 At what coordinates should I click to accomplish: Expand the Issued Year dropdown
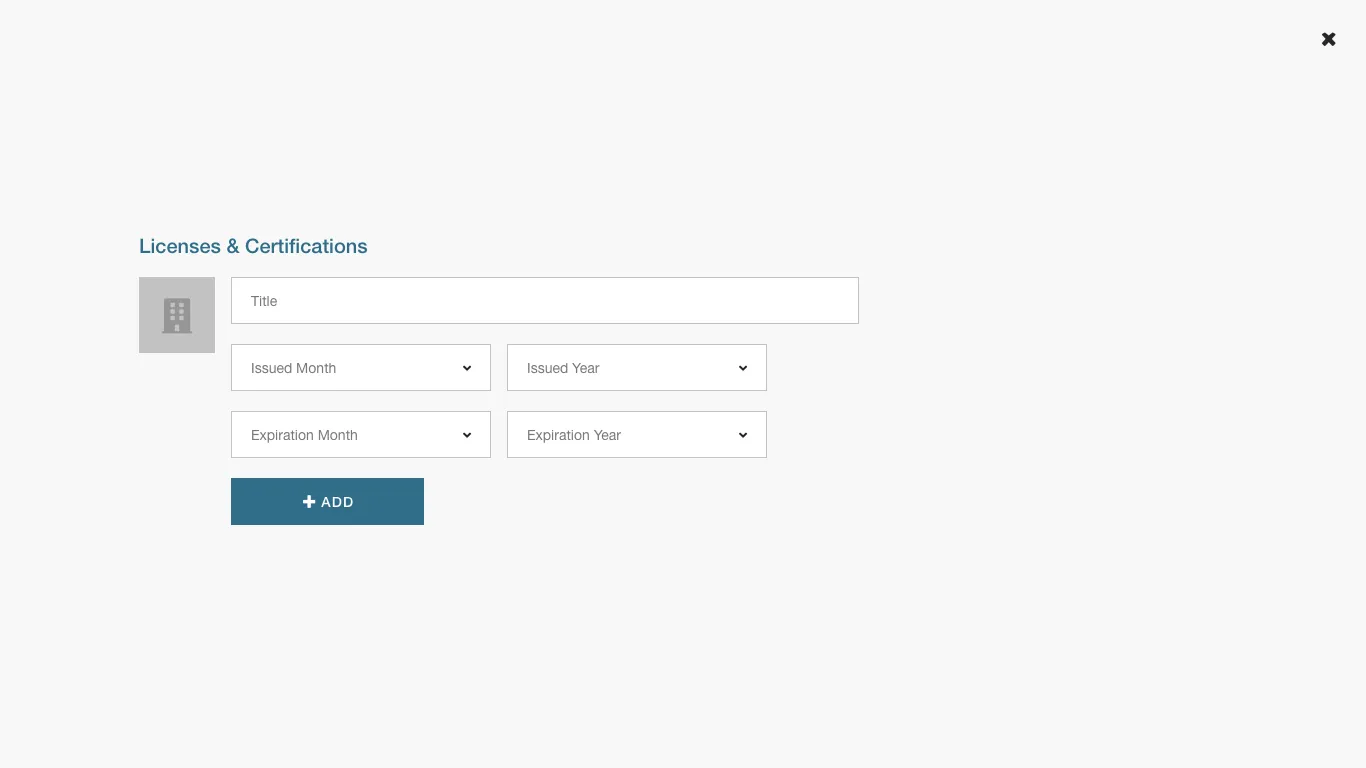click(x=636, y=368)
